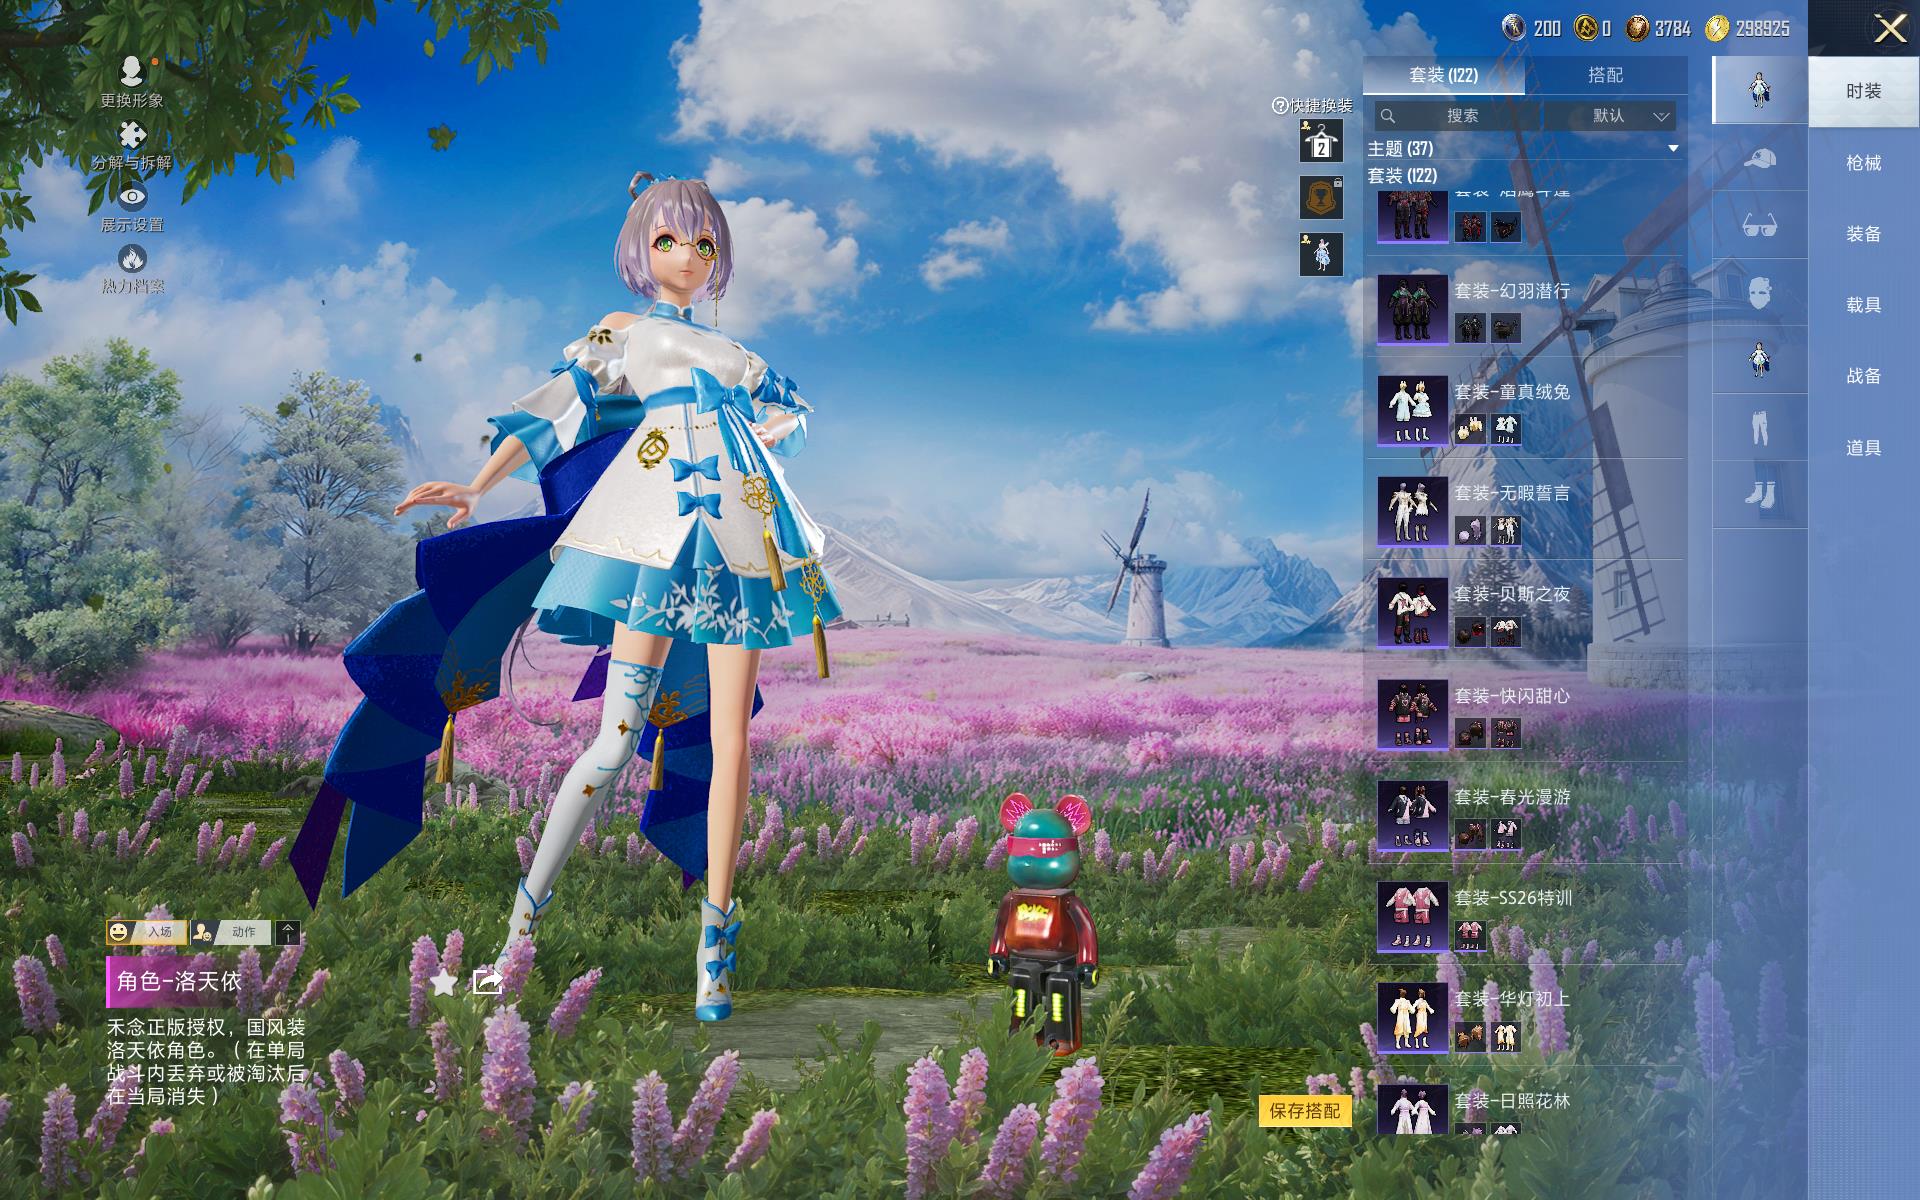Open the 道具 menu tab

coord(1864,448)
